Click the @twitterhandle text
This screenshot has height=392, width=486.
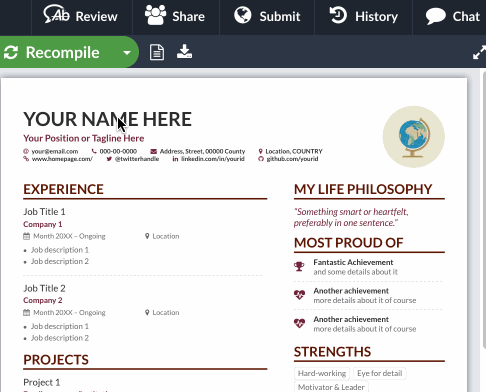pyautogui.click(x=137, y=159)
